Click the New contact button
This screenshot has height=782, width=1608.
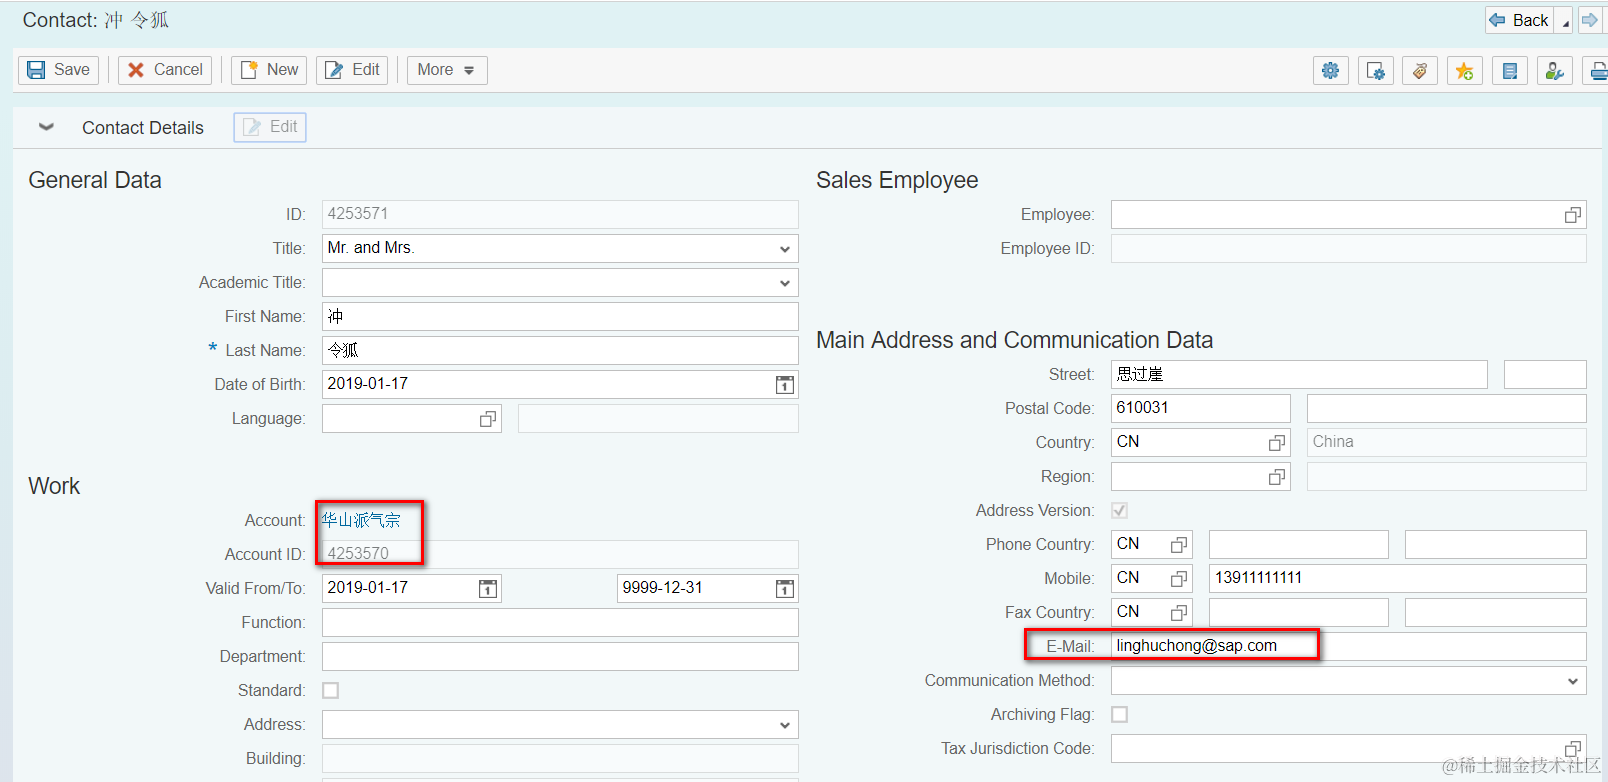[269, 70]
